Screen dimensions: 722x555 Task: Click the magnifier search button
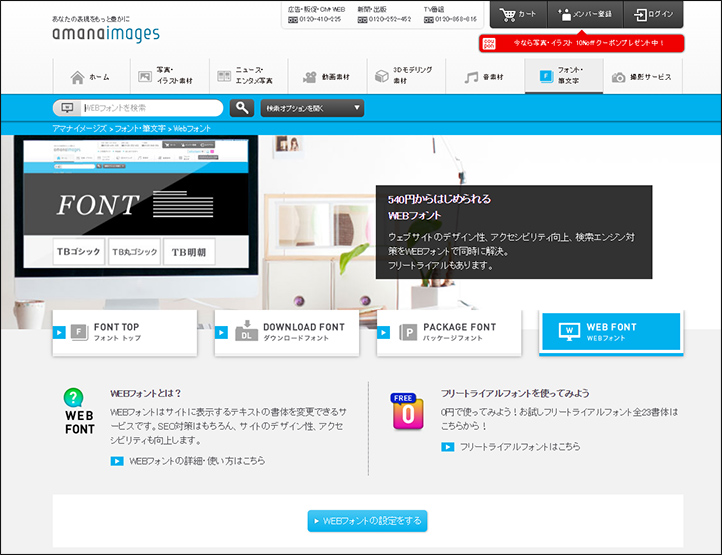coord(242,108)
